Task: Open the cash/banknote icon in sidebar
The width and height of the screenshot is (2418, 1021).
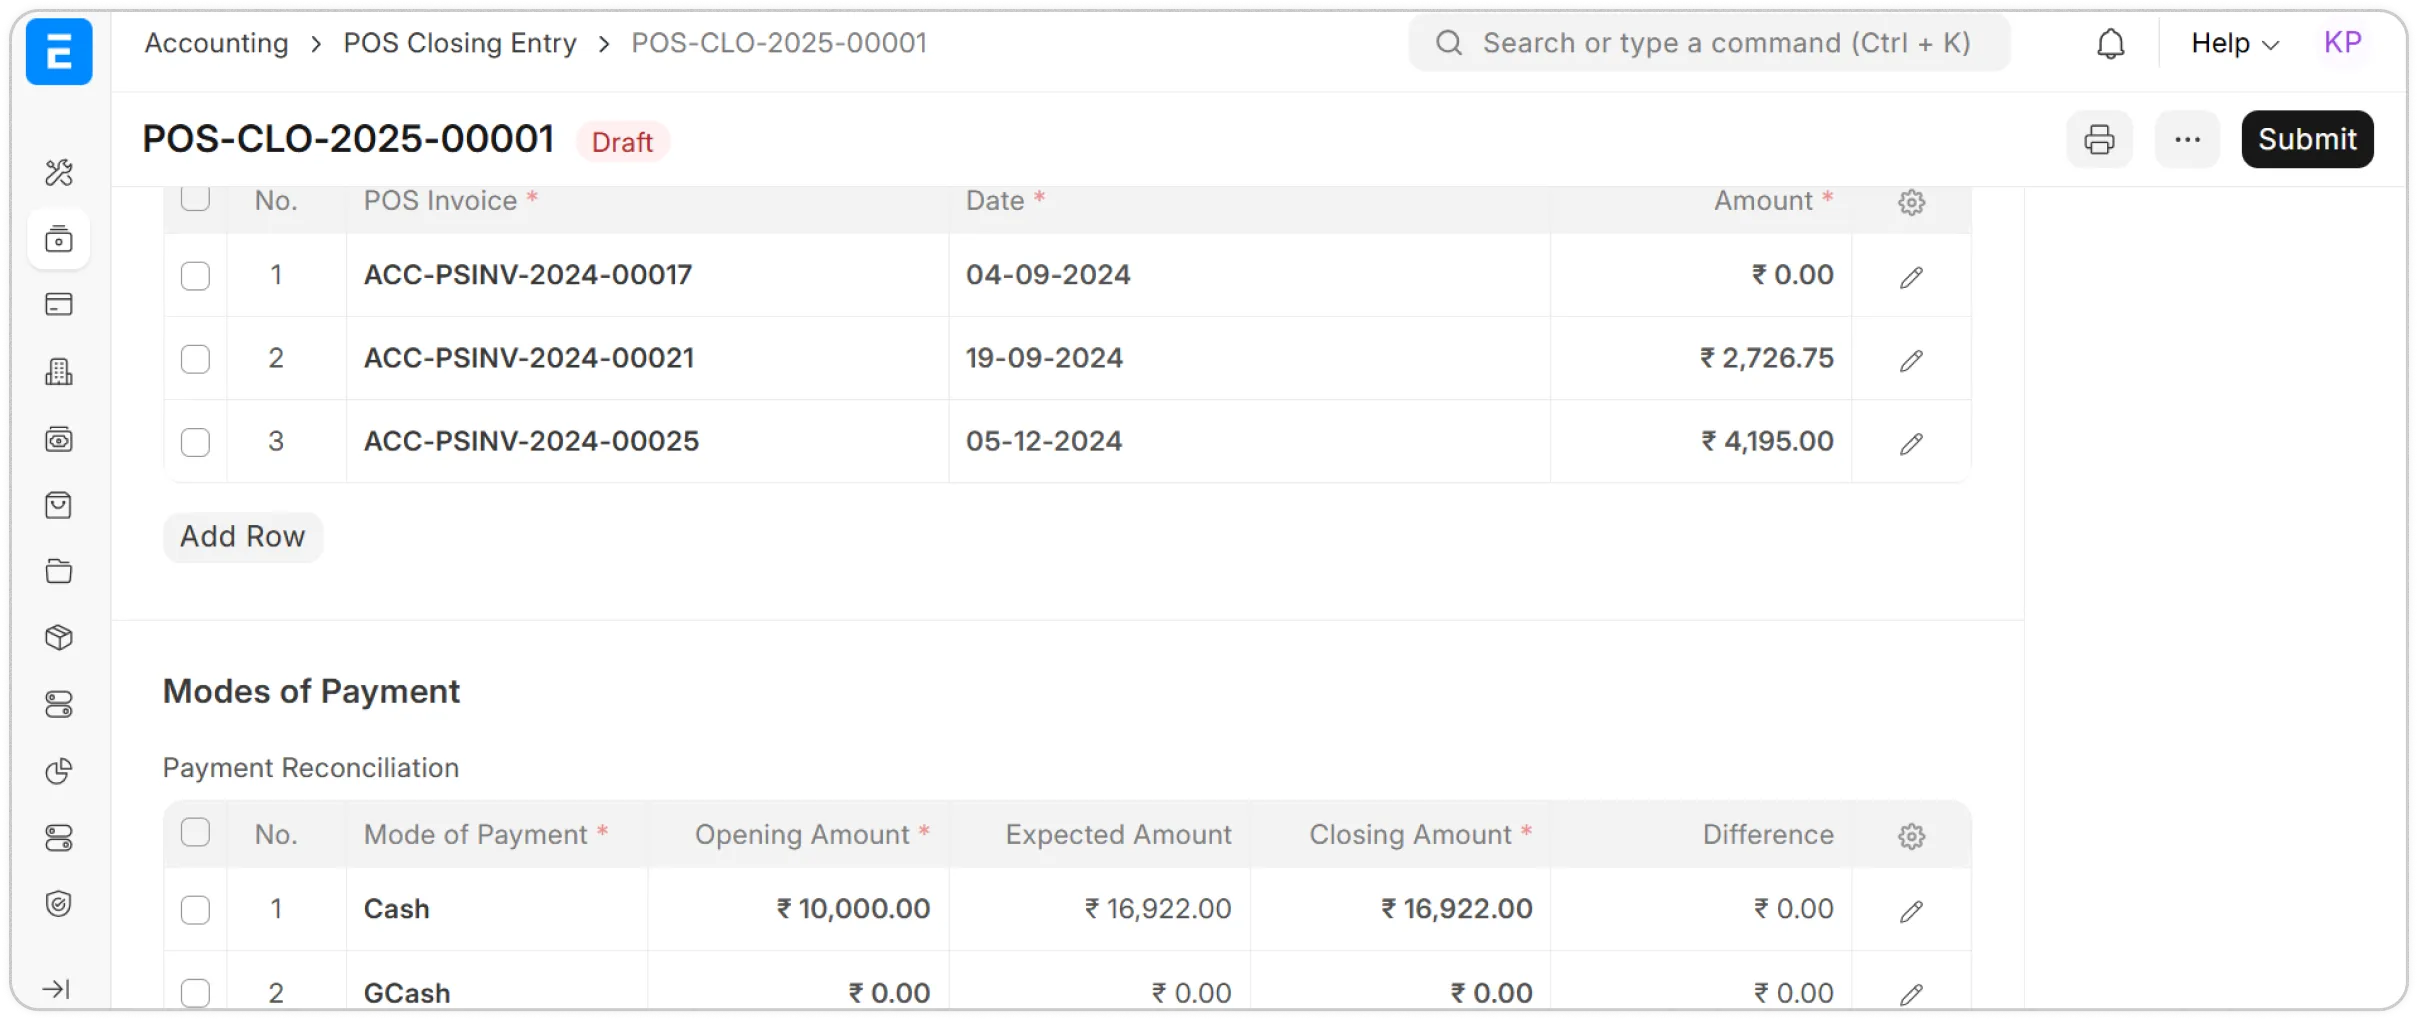Action: click(x=60, y=439)
